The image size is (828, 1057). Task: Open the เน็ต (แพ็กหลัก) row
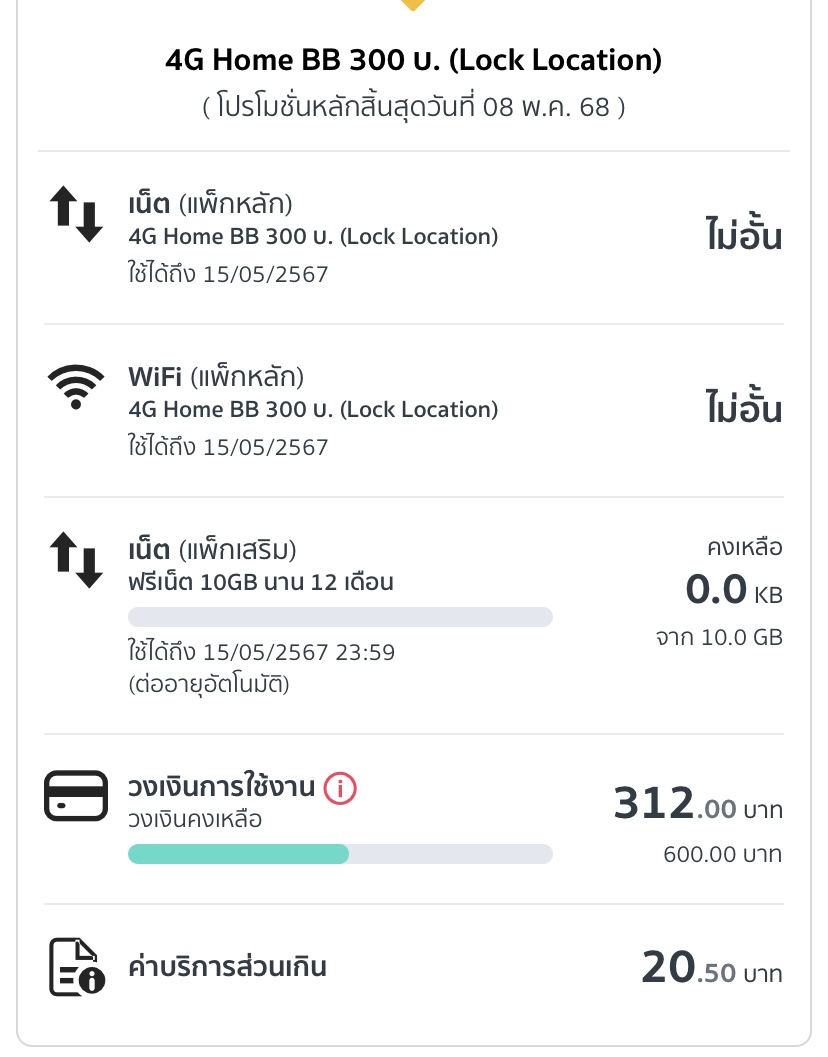pyautogui.click(x=413, y=237)
